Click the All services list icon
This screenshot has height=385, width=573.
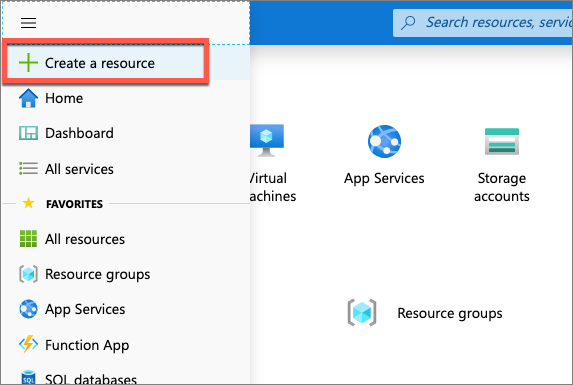(28, 168)
